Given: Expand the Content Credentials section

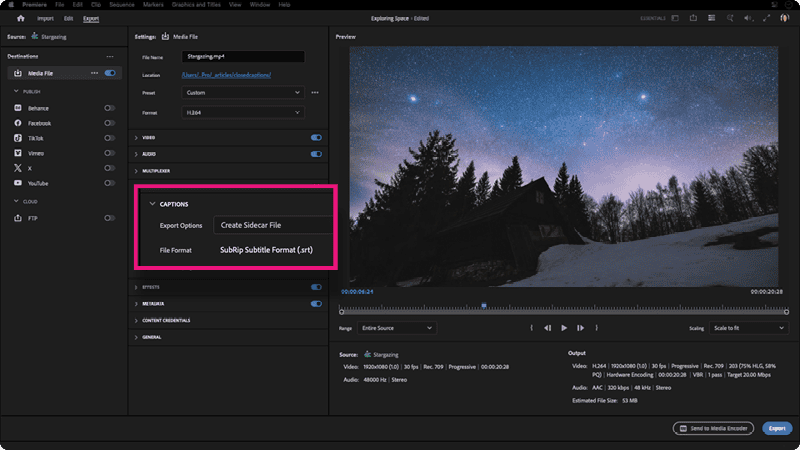Looking at the screenshot, I should (136, 320).
